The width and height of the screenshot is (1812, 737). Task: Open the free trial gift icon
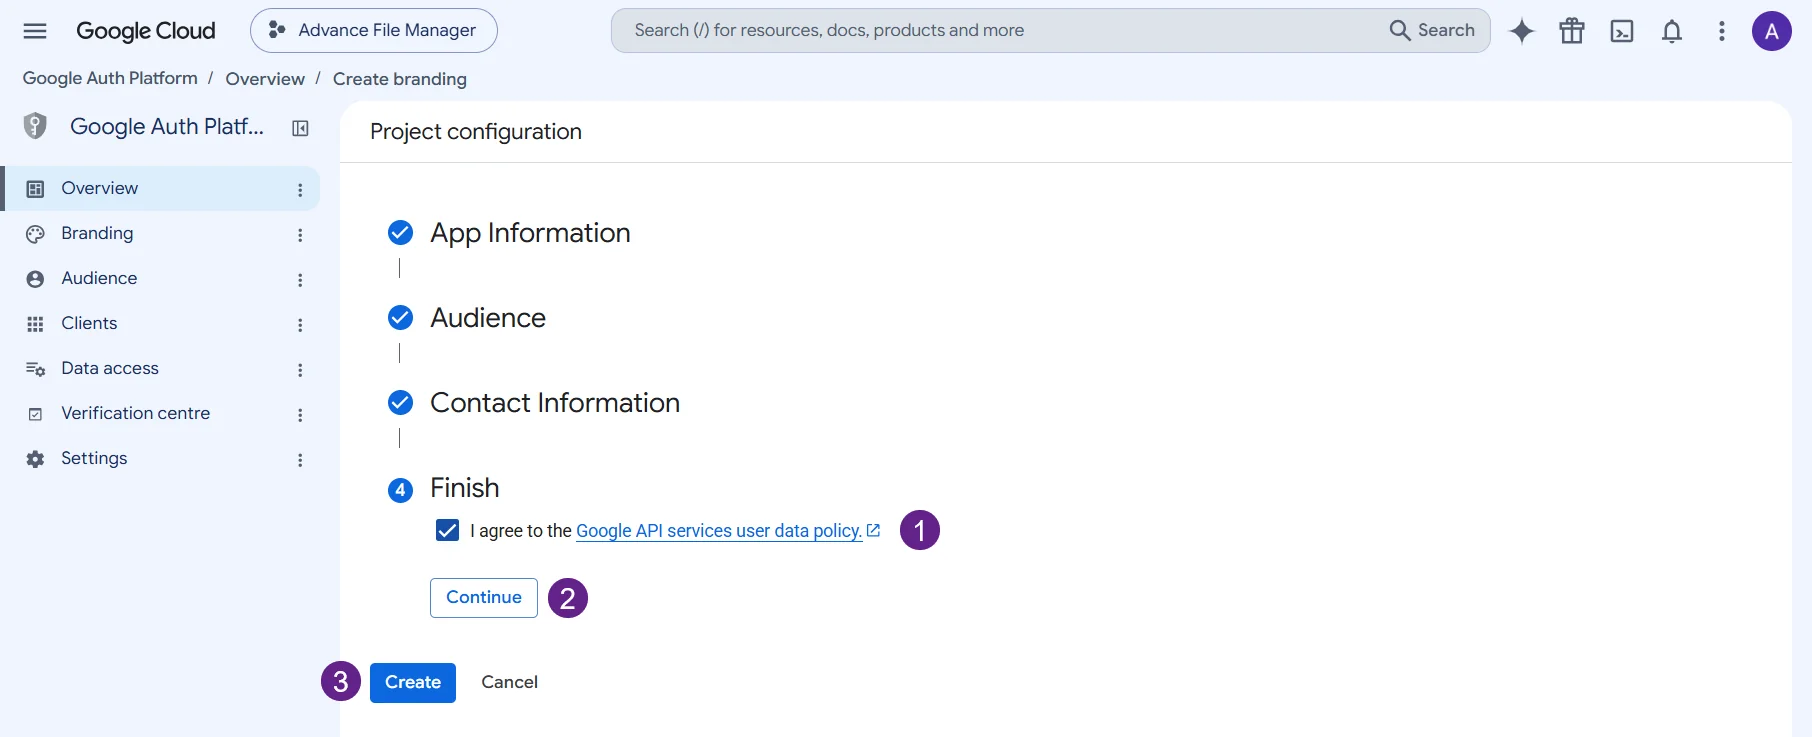point(1572,31)
